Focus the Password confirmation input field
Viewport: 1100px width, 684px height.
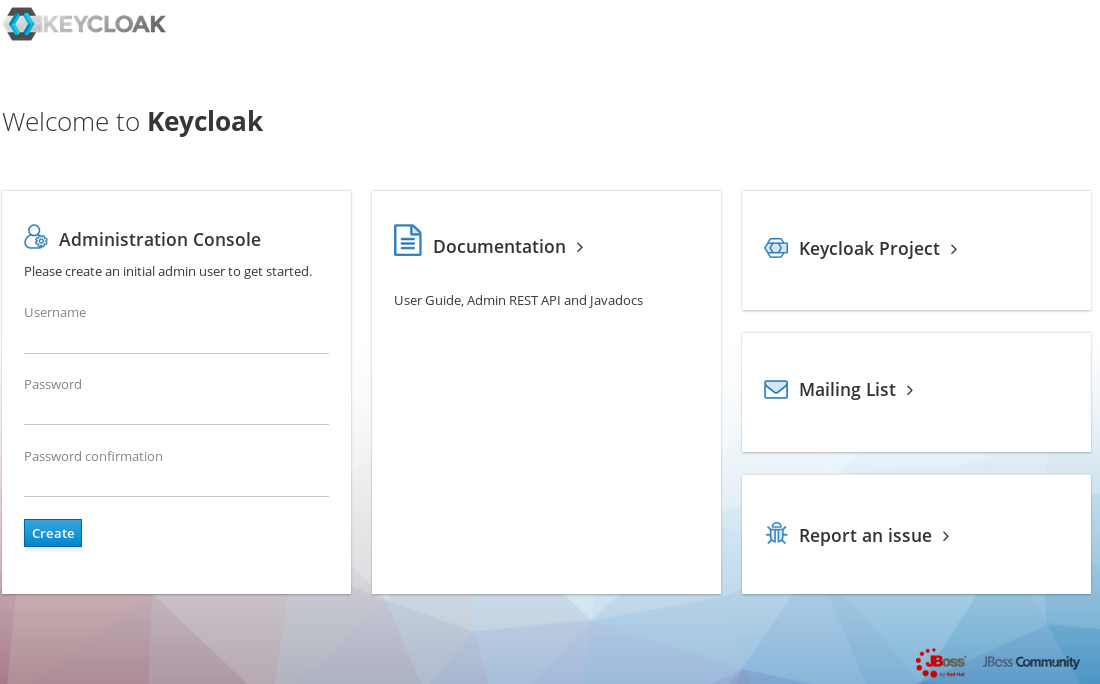176,483
